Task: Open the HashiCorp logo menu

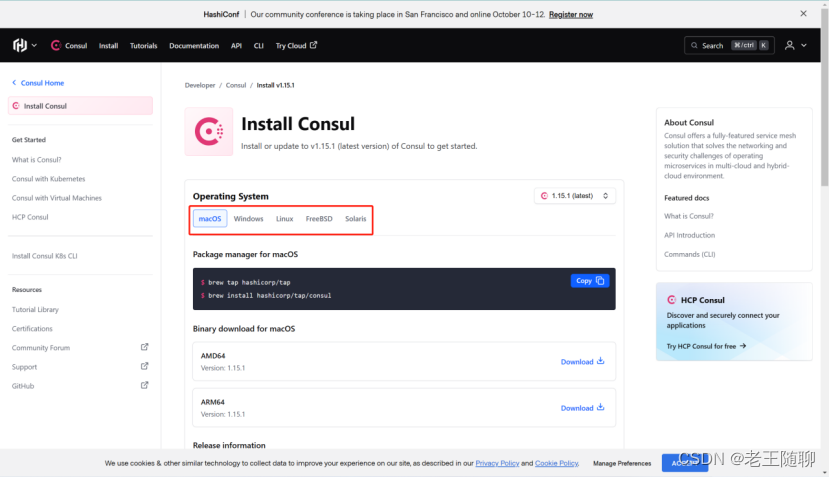Action: click(20, 46)
